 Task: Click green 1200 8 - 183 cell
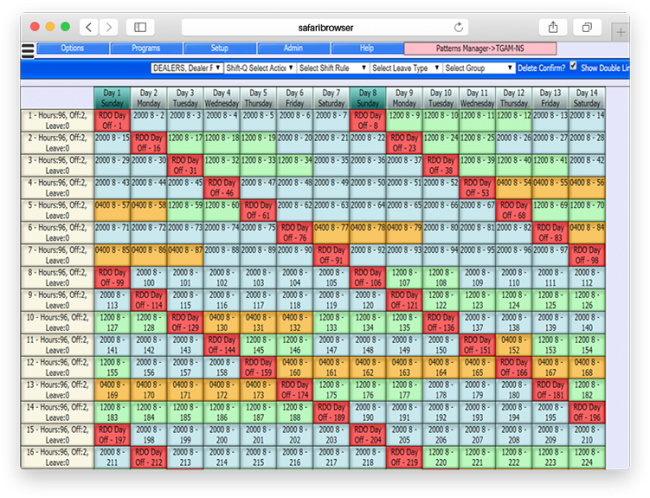[112, 412]
